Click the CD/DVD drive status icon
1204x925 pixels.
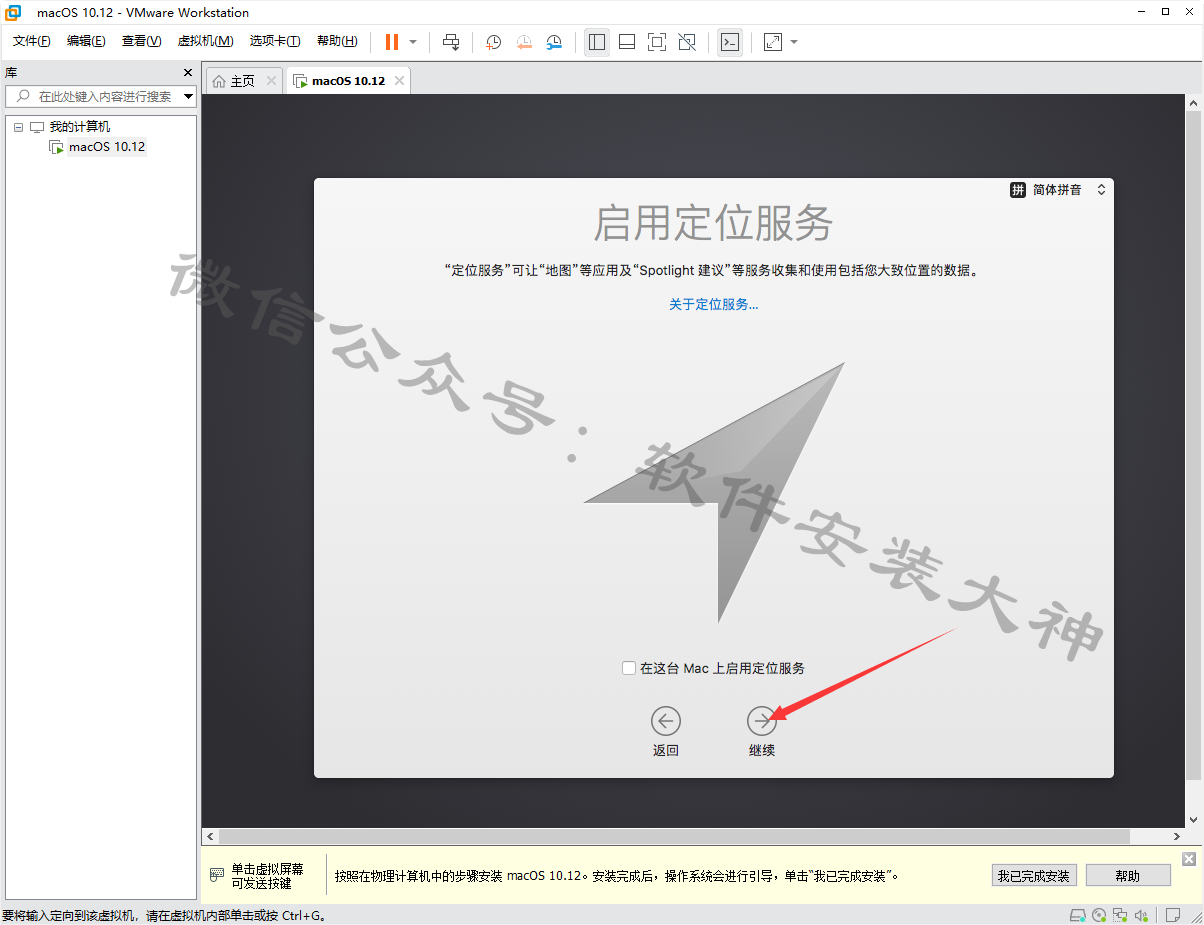pyautogui.click(x=1099, y=915)
